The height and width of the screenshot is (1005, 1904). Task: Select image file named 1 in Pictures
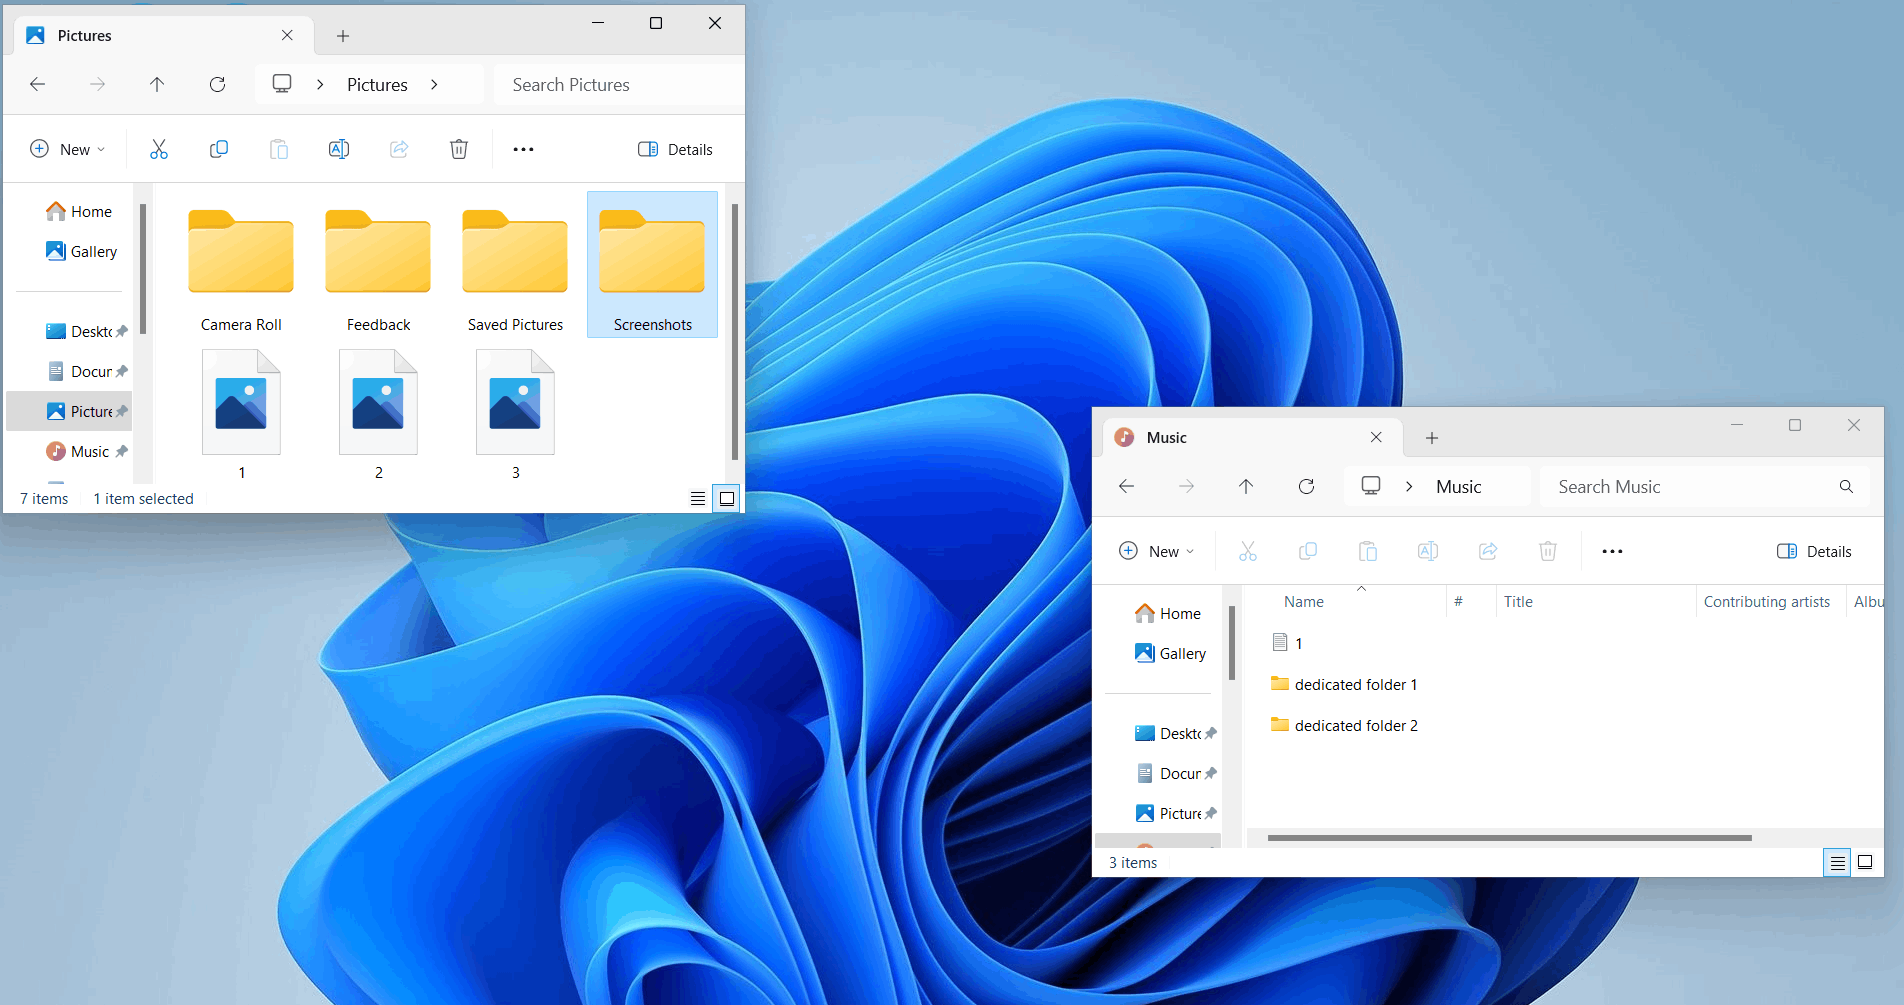241,413
